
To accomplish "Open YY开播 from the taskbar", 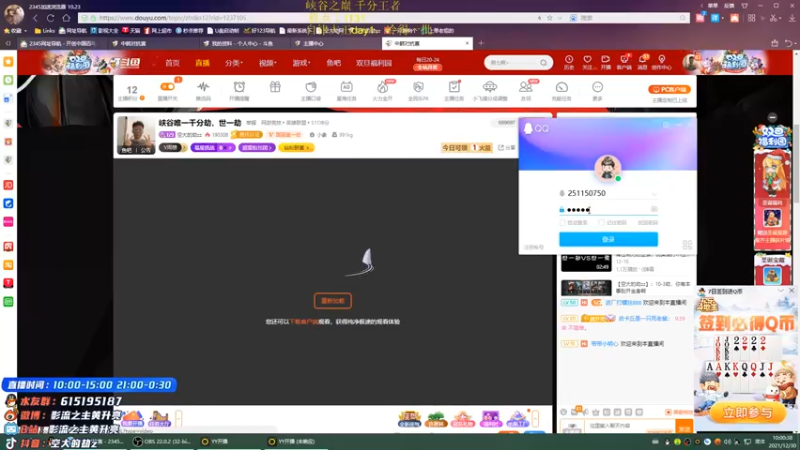I will click(x=215, y=441).
